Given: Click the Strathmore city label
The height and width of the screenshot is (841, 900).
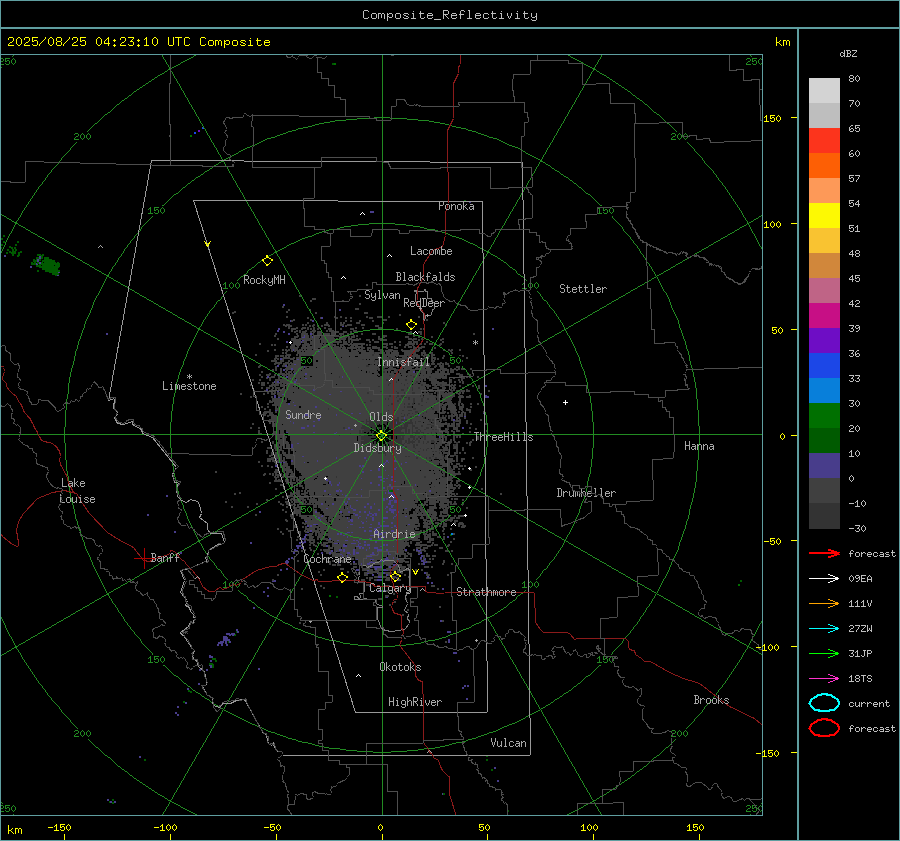Looking at the screenshot, I should 486,592.
